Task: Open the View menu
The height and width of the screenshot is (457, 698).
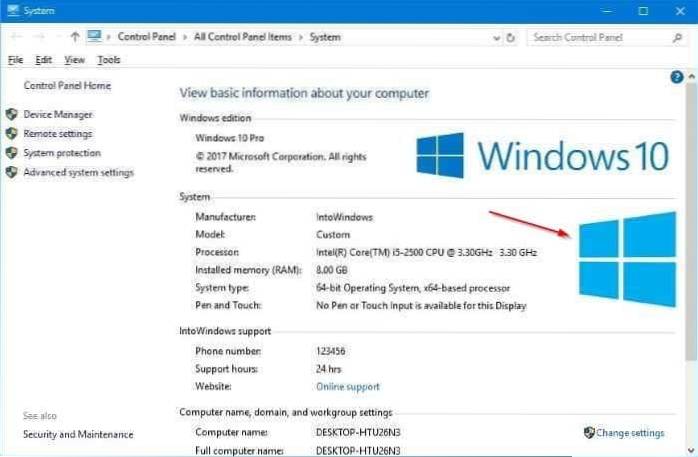Action: 74,60
